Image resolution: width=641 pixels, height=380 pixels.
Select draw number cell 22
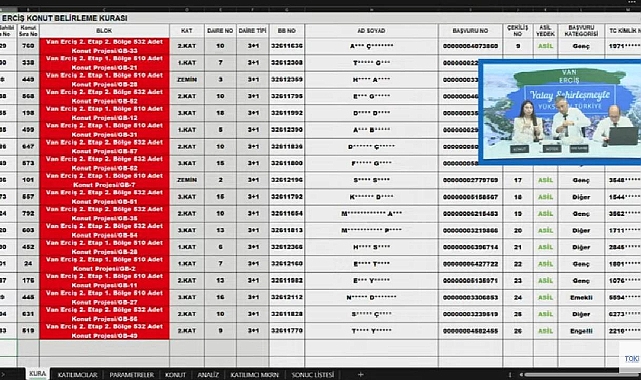point(518,264)
